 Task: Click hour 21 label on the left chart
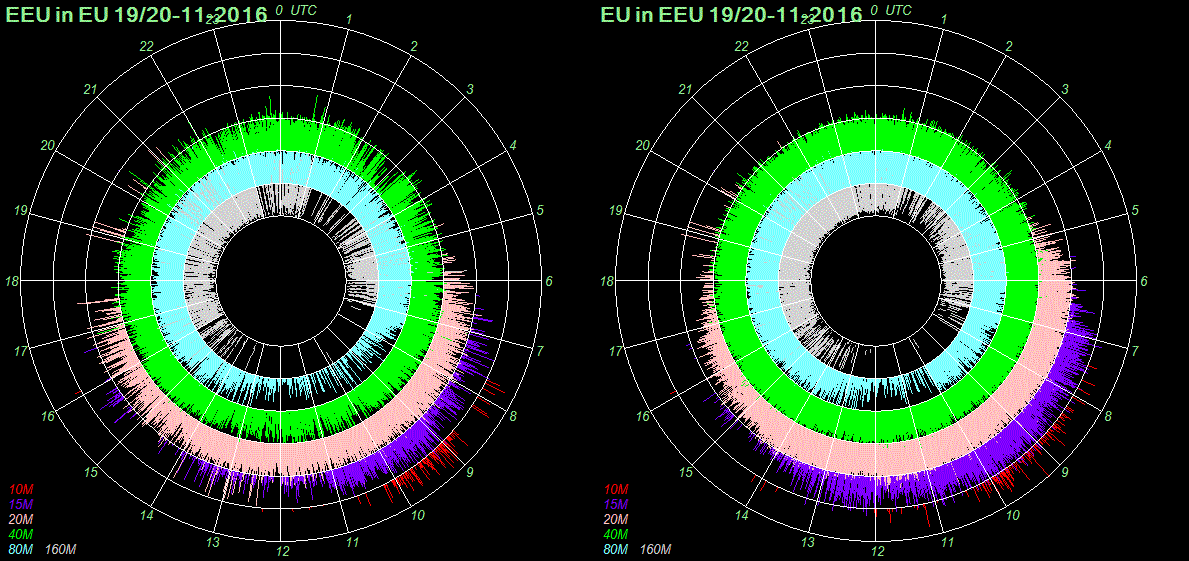coord(90,91)
